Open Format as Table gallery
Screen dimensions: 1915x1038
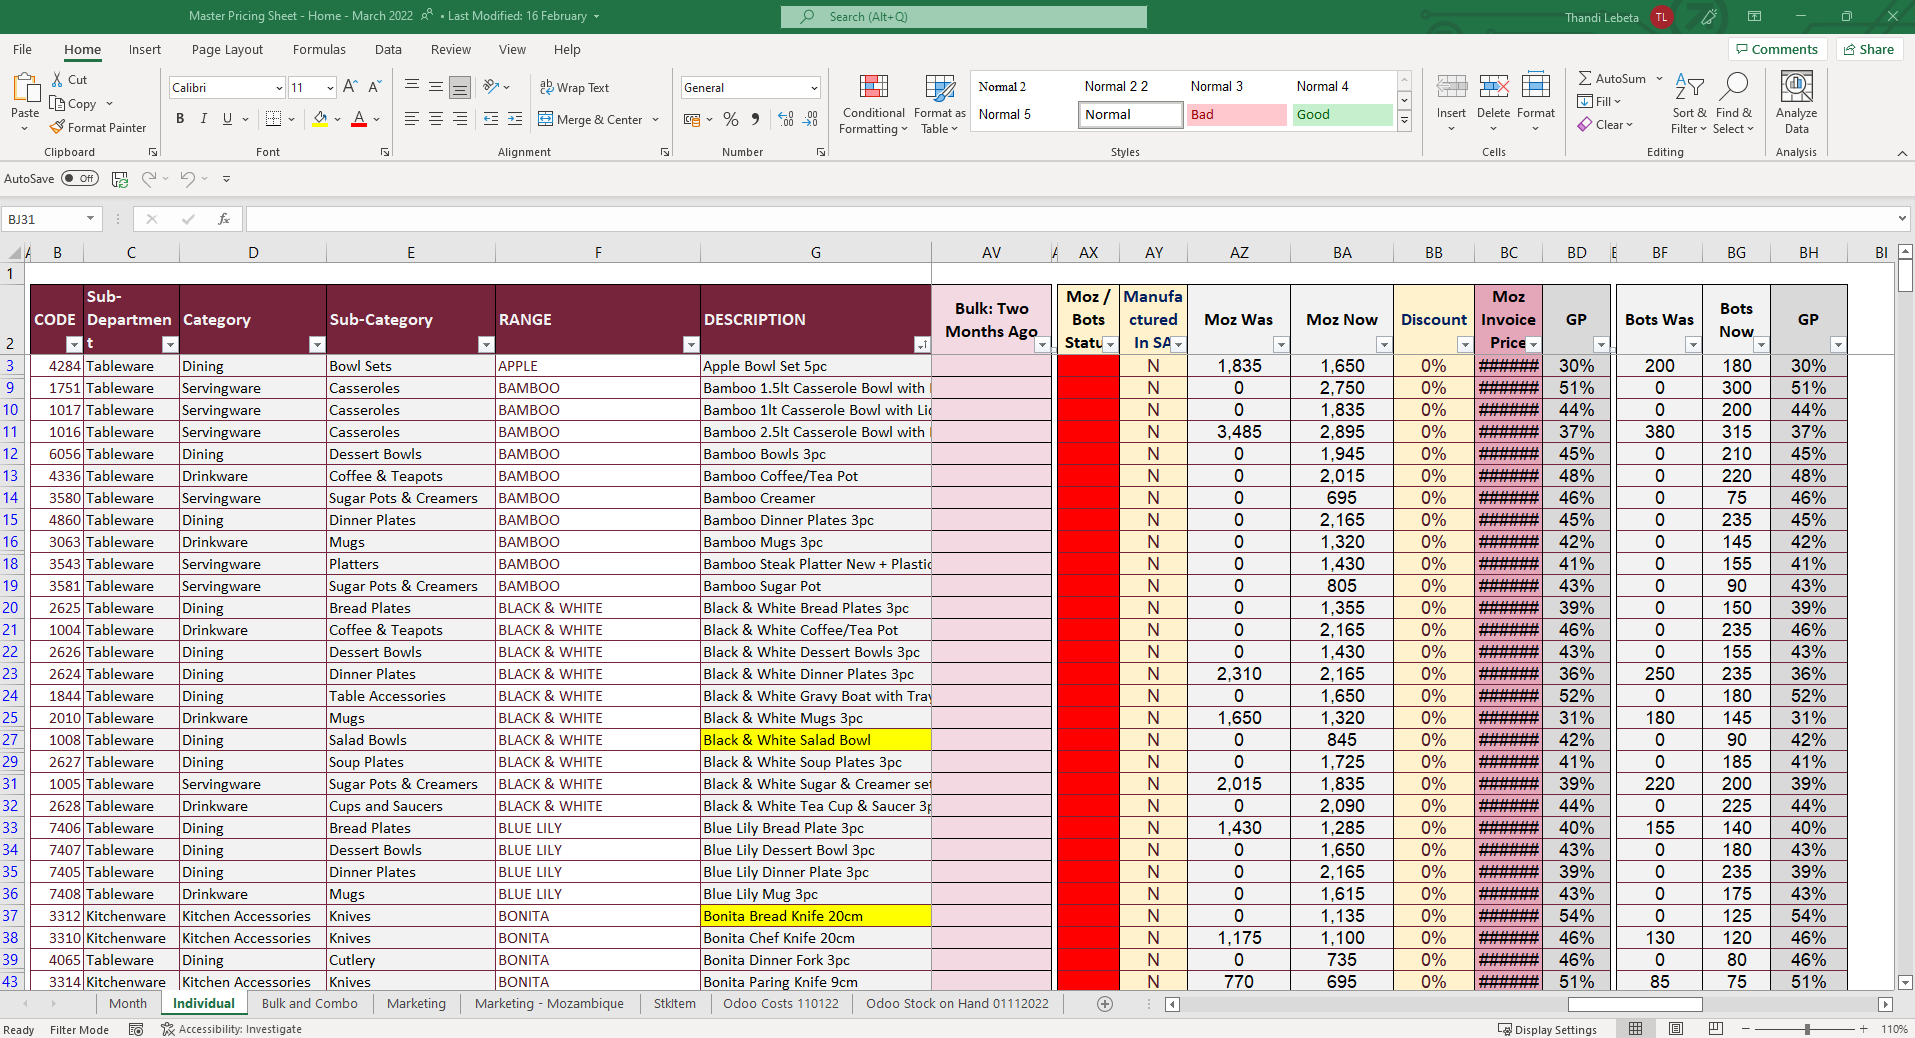click(939, 104)
